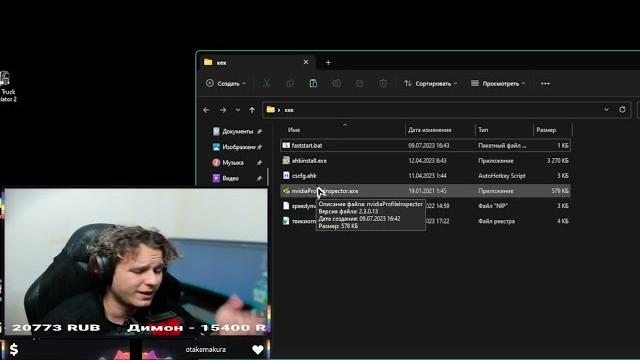Select the faststart.bat file
Screen dimensions: 640x360
425,145
